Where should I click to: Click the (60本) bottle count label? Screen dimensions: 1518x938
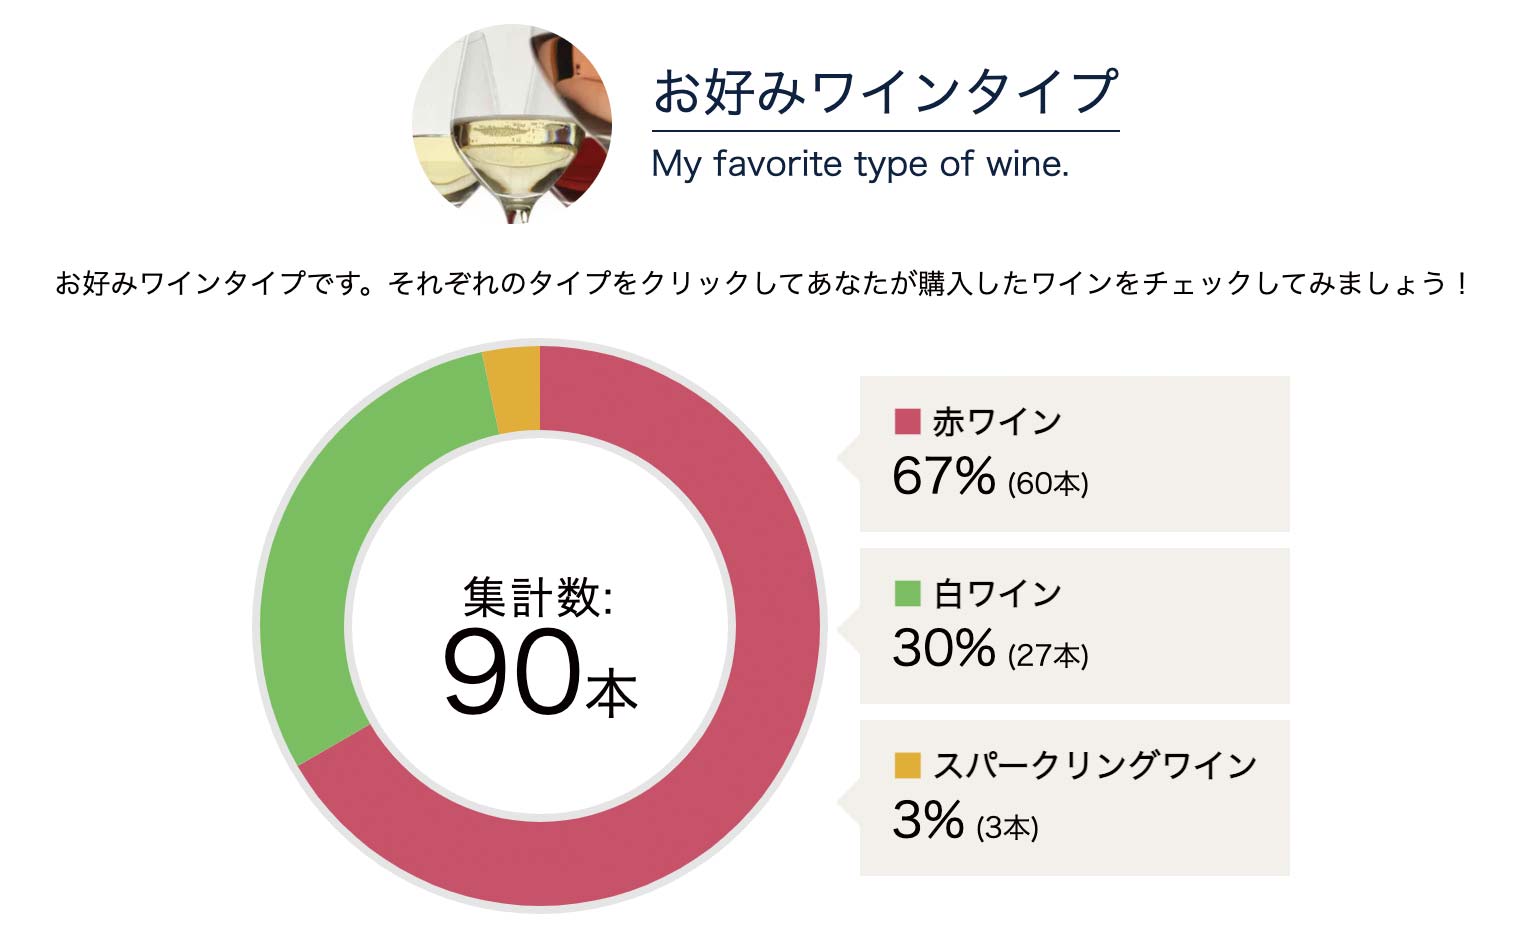click(x=1048, y=484)
